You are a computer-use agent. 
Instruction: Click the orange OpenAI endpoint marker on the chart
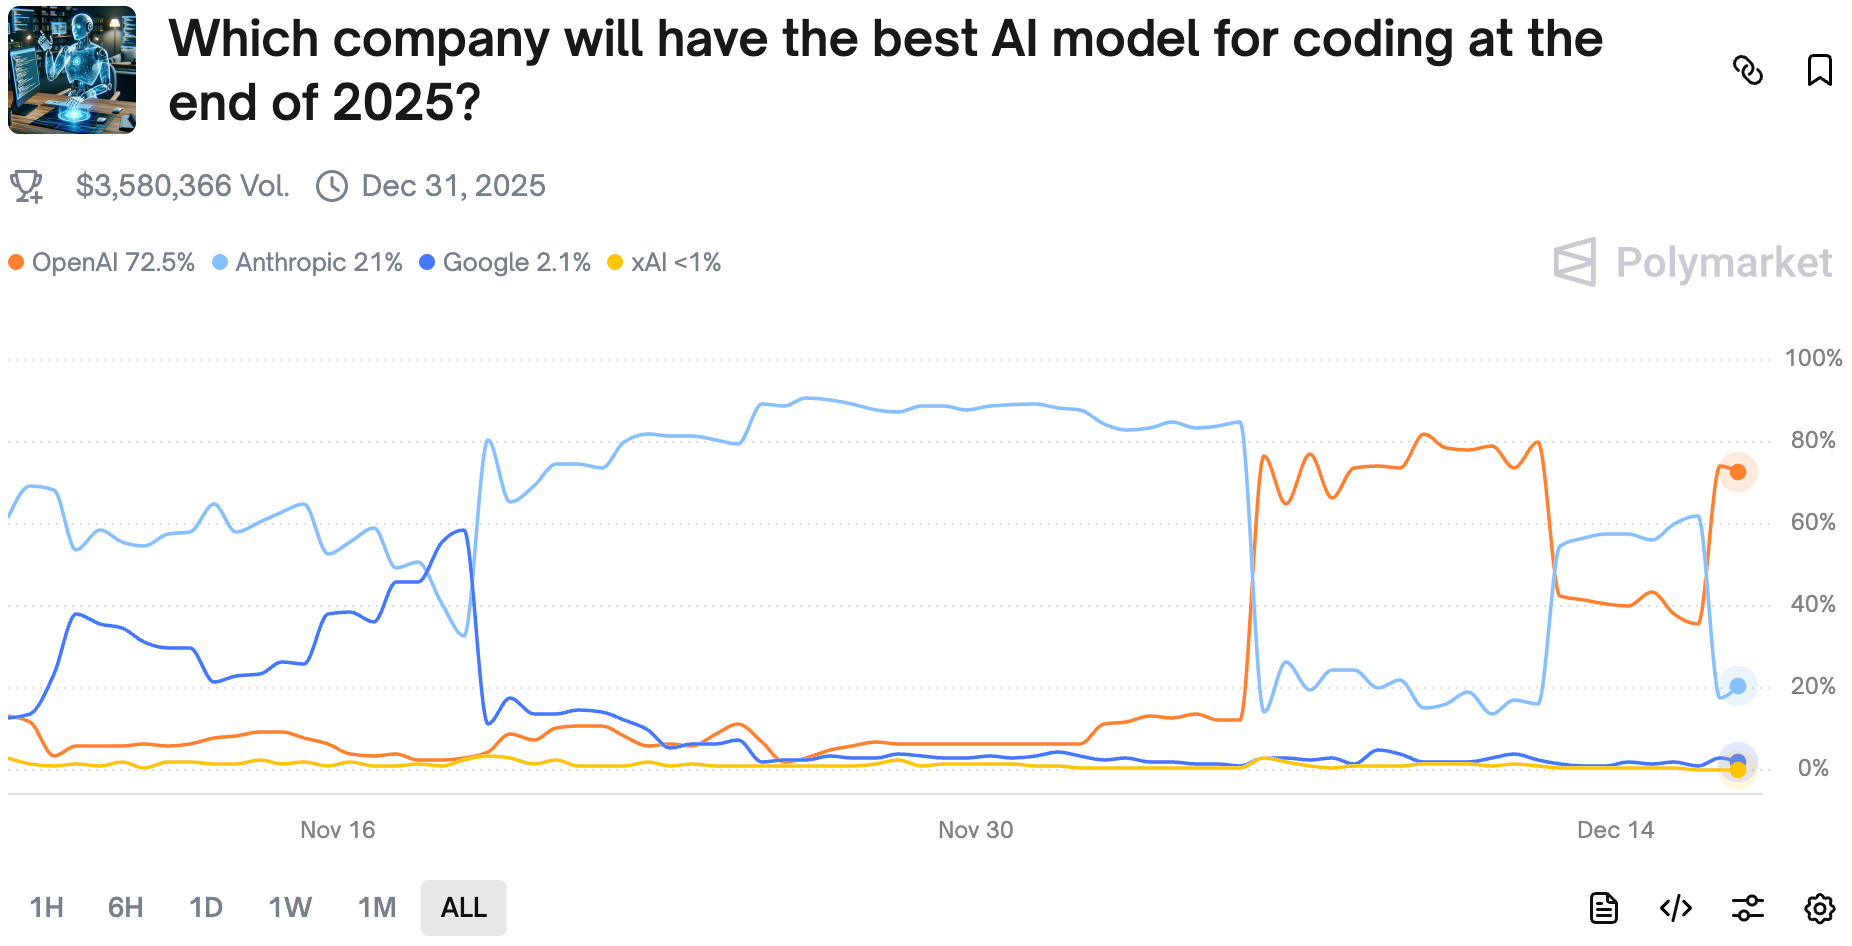1738,472
